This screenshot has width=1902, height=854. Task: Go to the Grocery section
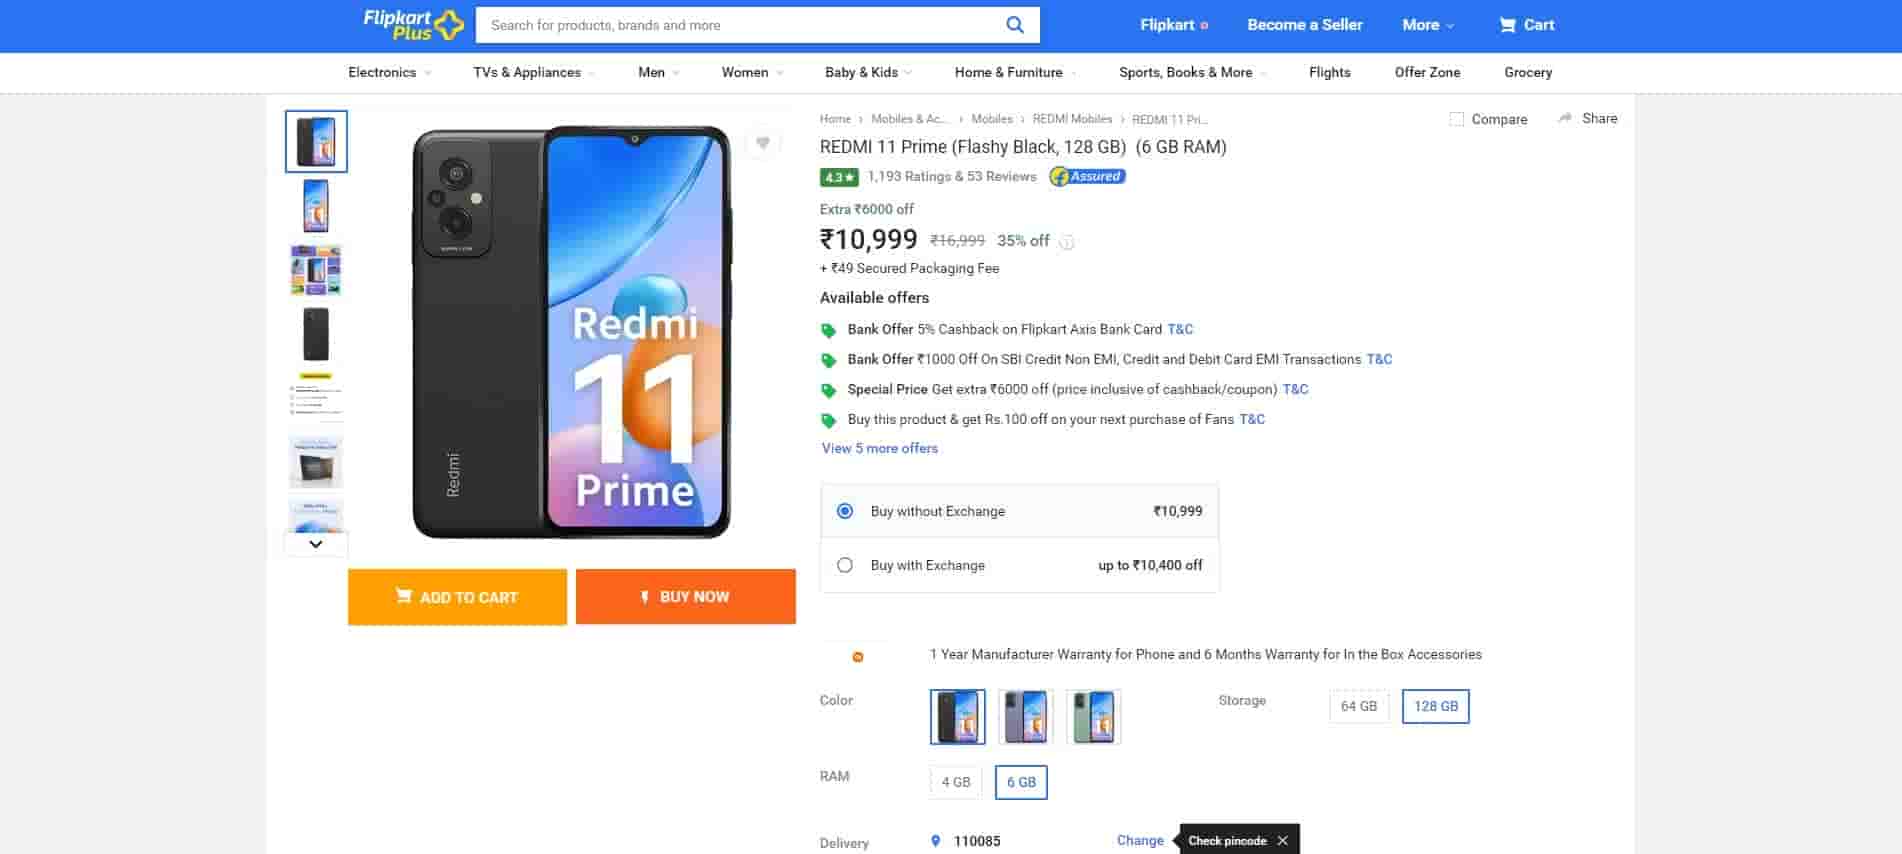pos(1527,72)
